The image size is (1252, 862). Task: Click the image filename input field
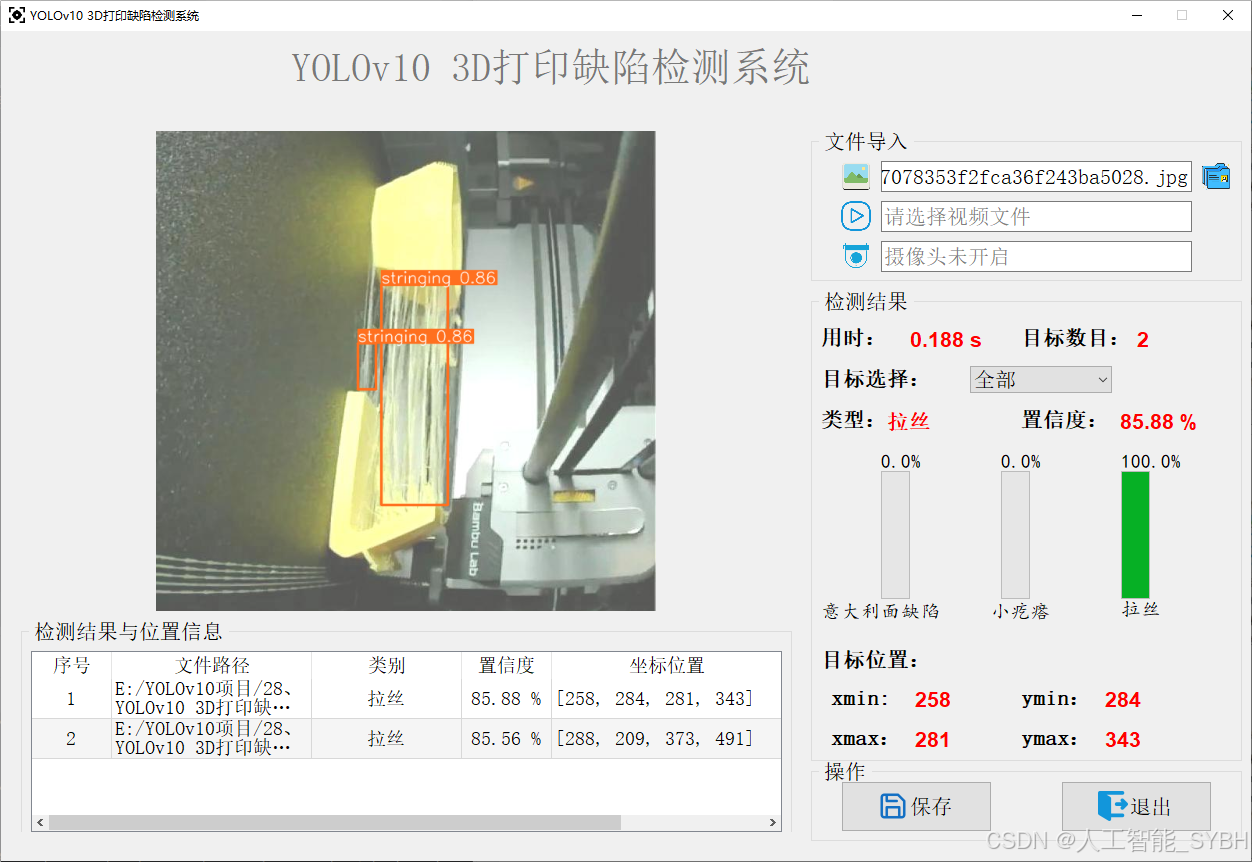click(x=1036, y=177)
